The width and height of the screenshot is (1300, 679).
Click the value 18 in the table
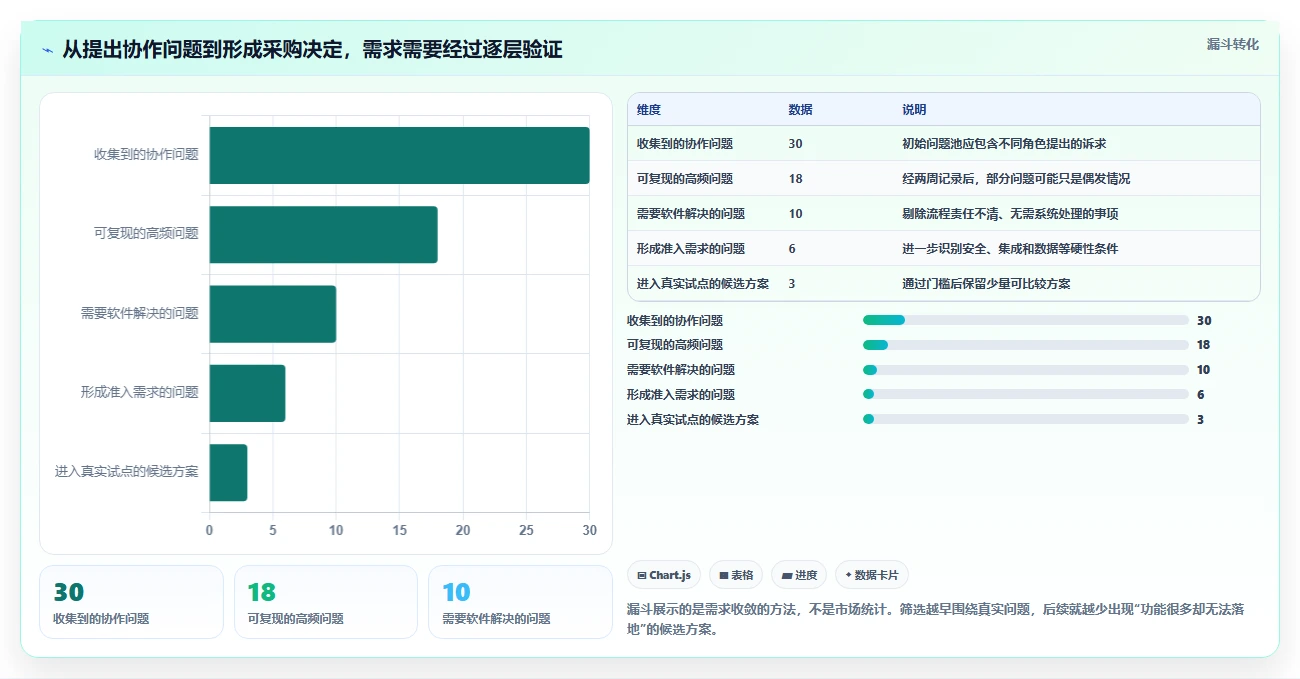(x=795, y=179)
